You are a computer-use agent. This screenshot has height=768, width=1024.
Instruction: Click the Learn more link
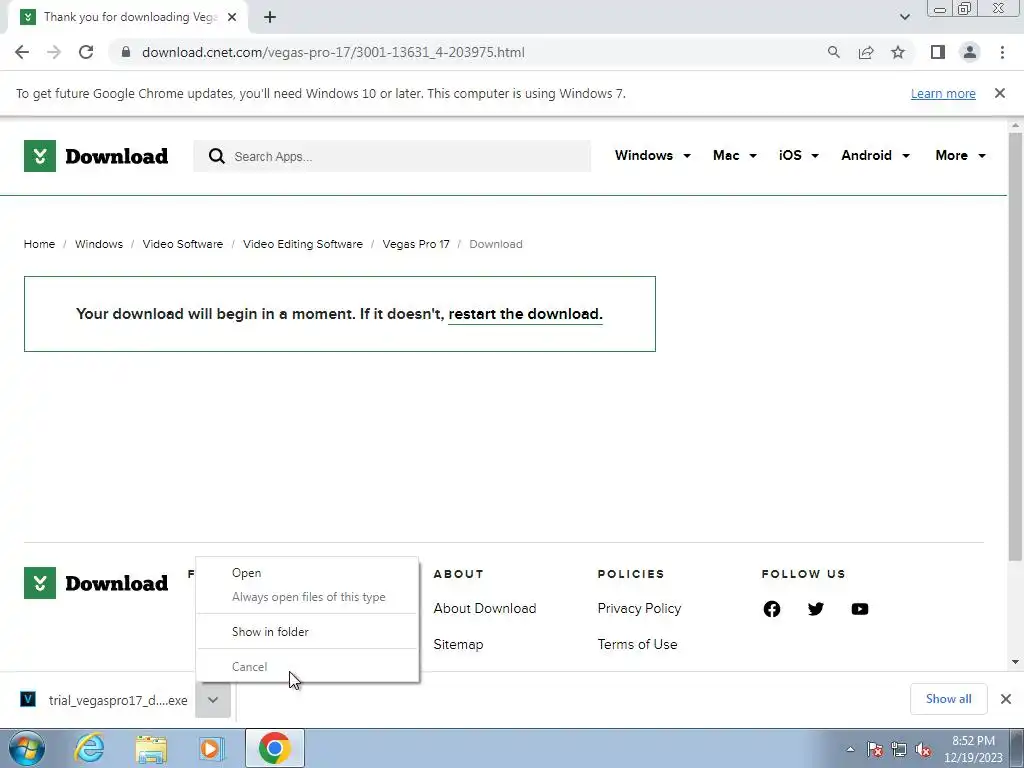[943, 93]
